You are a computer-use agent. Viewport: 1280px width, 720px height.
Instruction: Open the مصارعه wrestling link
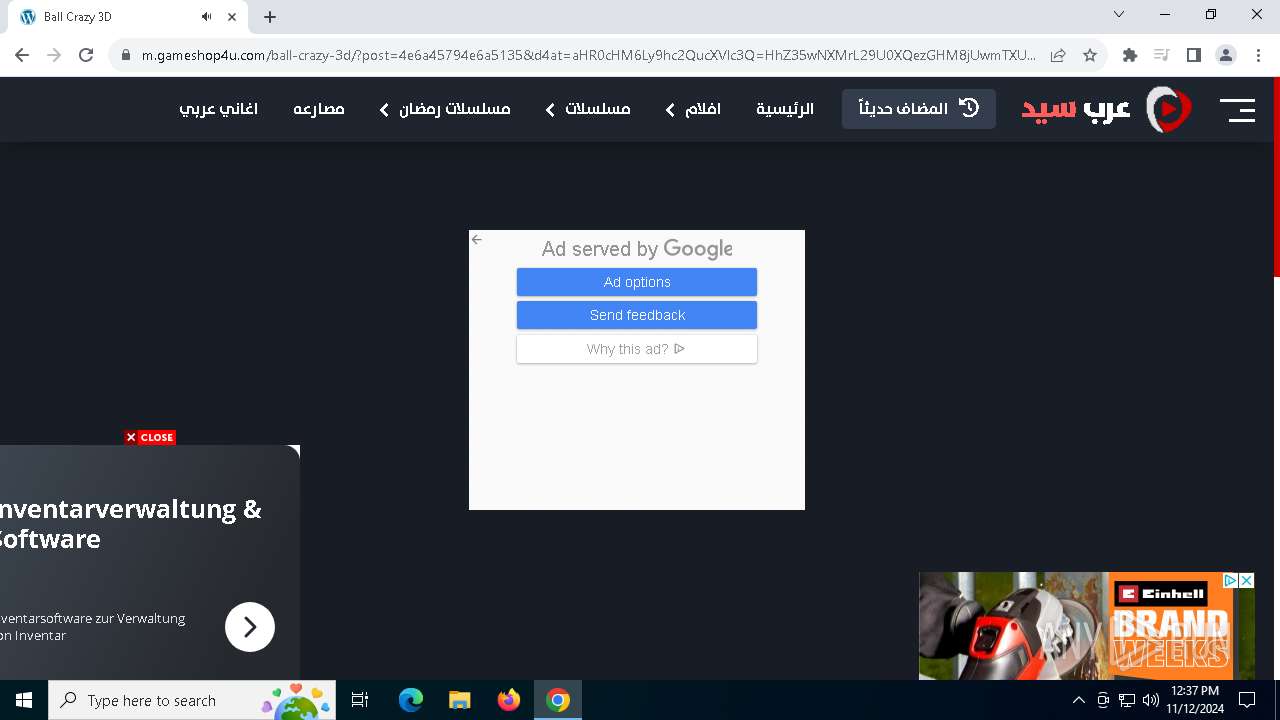pos(319,109)
